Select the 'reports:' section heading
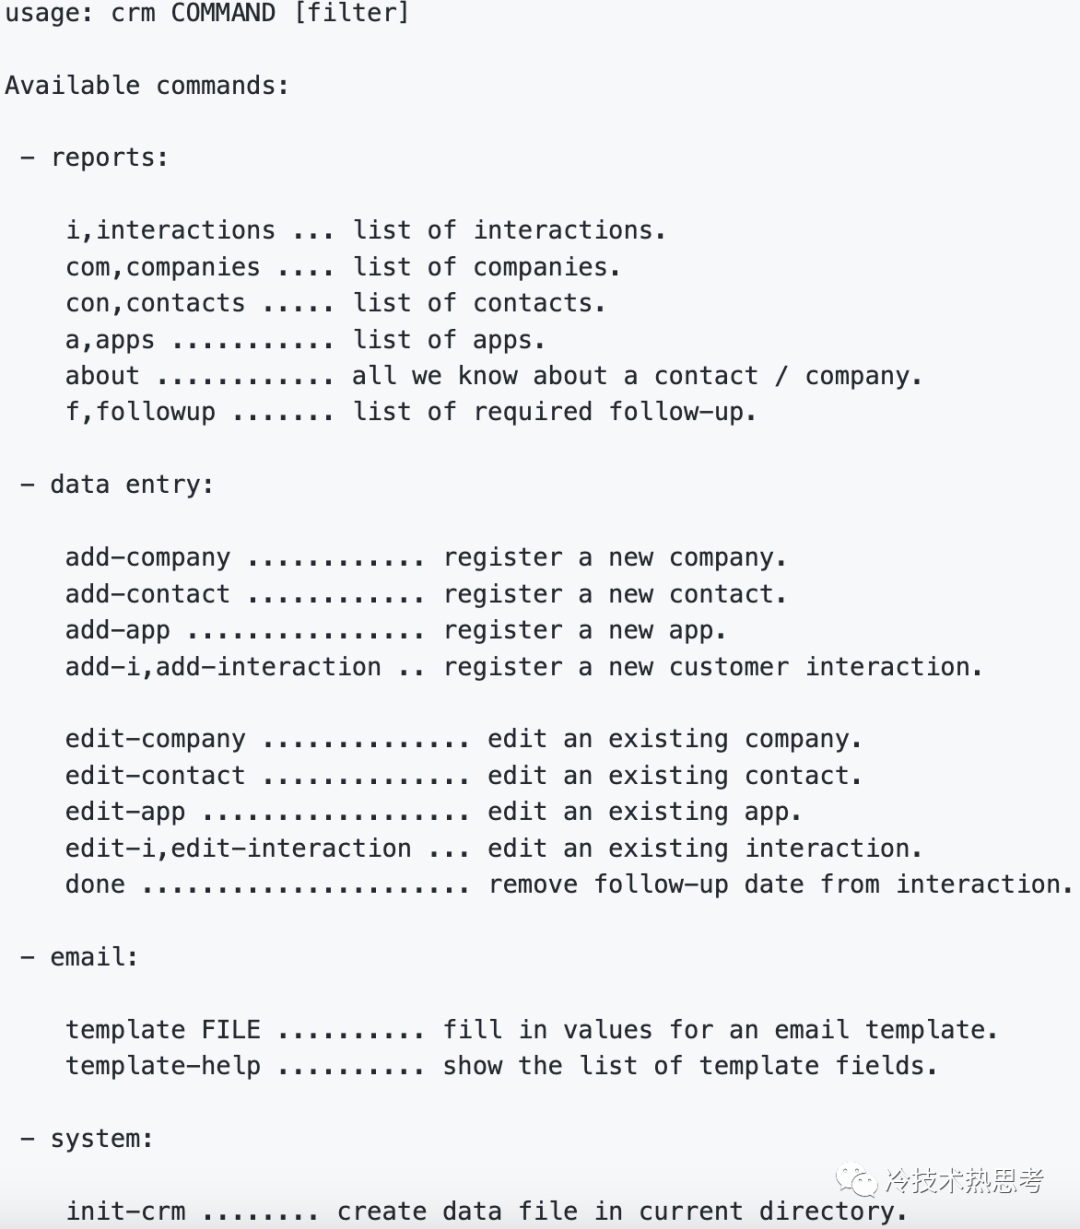Viewport: 1080px width, 1229px height. tap(109, 158)
